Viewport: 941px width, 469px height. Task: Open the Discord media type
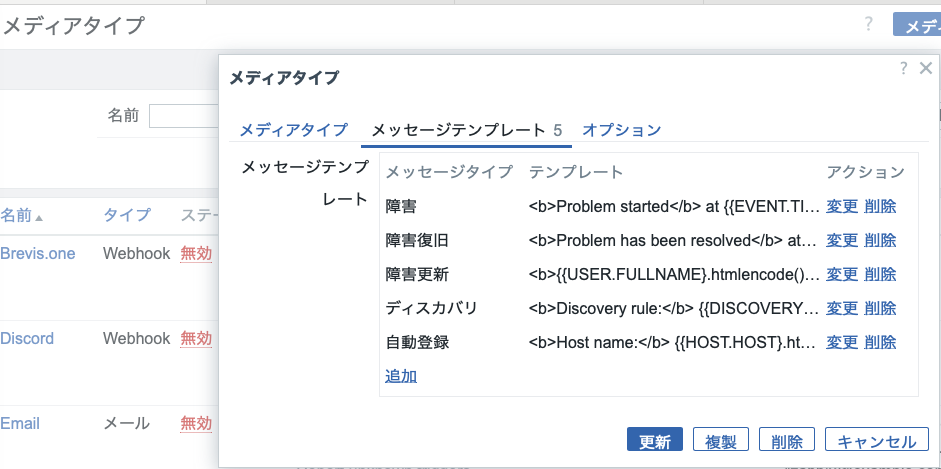tap(27, 339)
